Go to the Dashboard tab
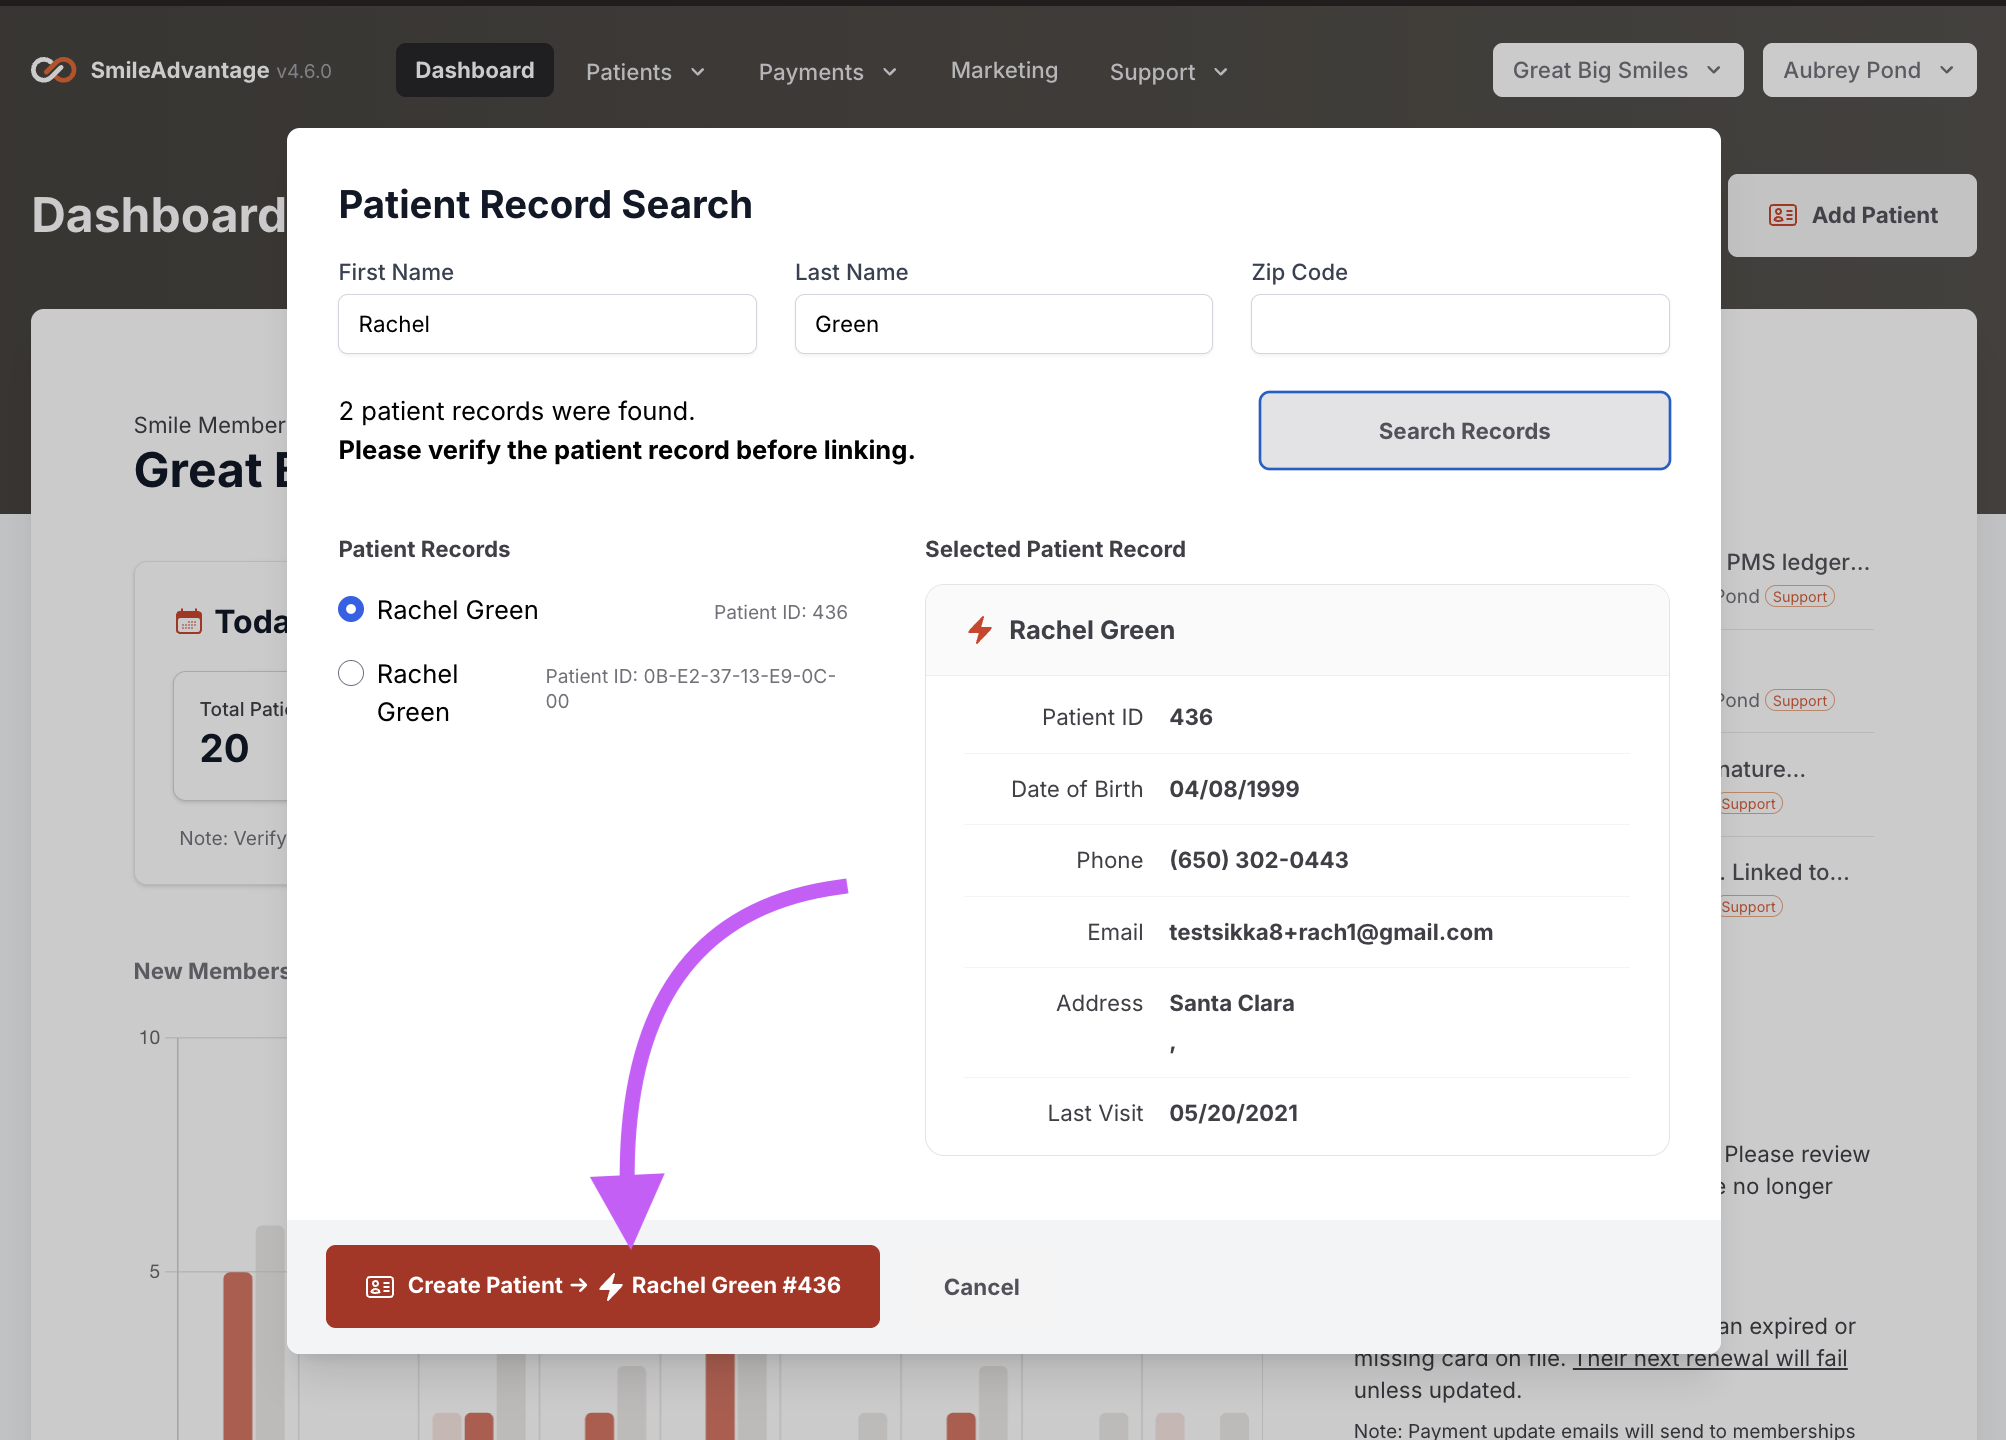2006x1440 pixels. pos(474,70)
